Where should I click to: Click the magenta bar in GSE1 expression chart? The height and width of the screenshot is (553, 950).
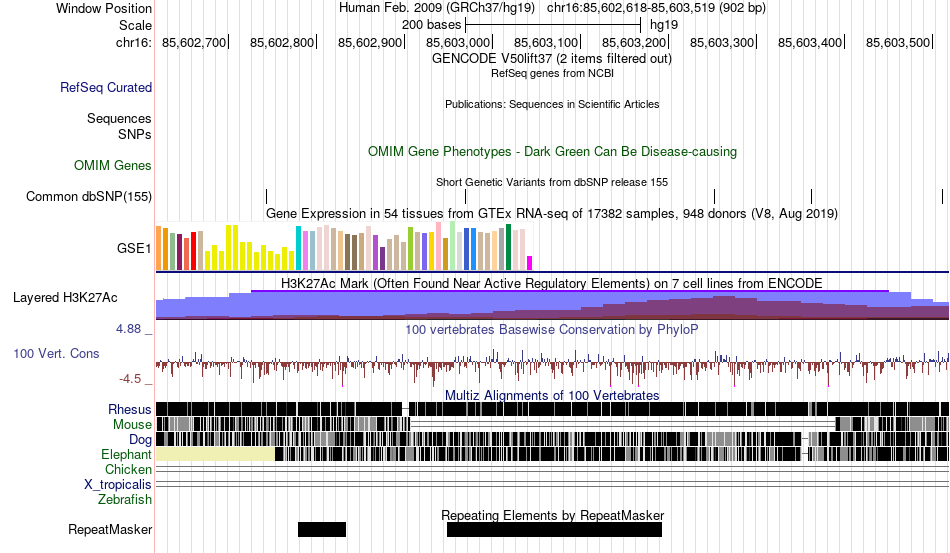click(530, 263)
